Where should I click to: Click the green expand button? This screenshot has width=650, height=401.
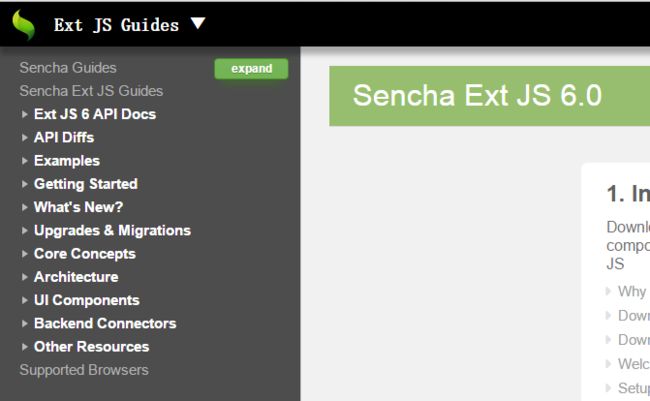click(251, 68)
